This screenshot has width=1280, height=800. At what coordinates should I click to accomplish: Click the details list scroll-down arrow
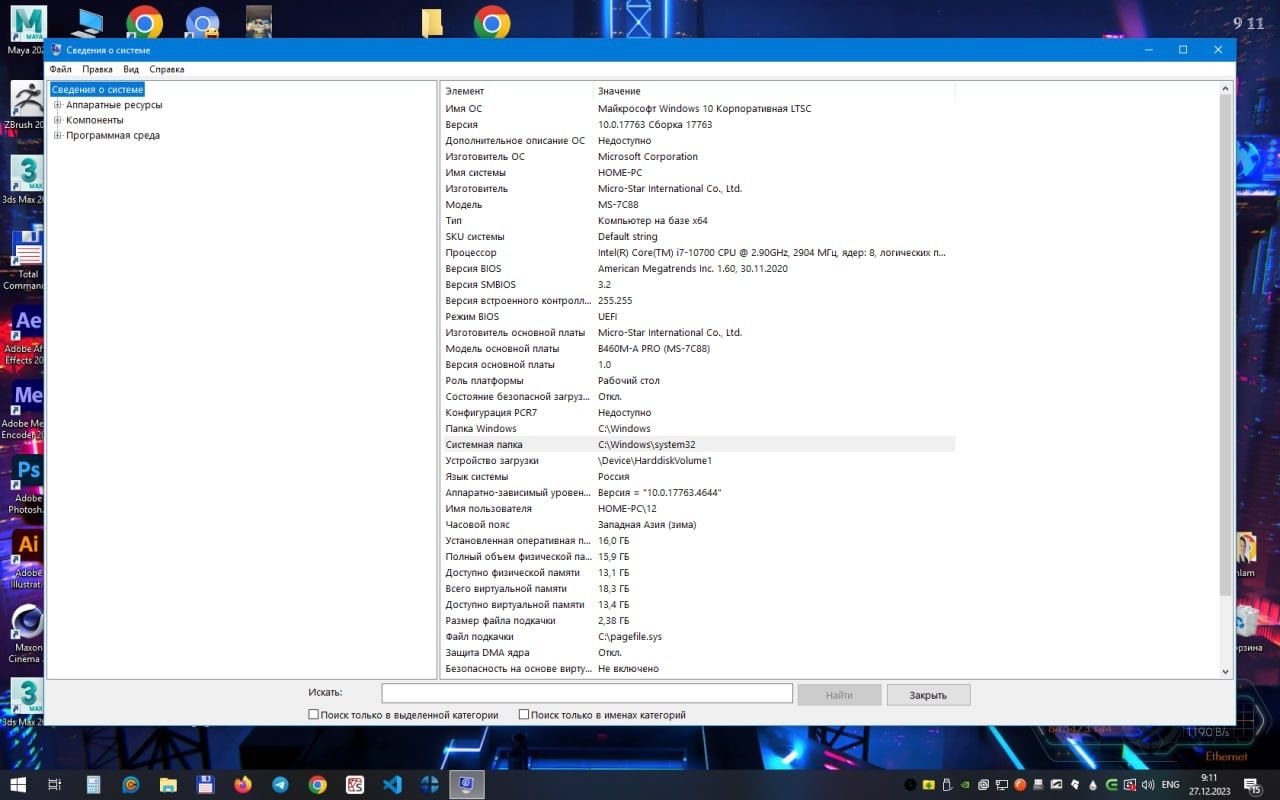(x=1225, y=672)
